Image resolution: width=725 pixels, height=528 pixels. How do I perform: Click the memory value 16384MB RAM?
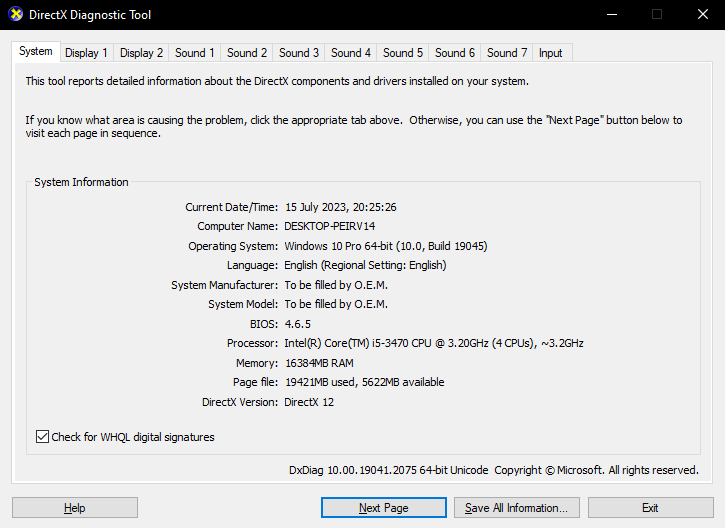coord(319,363)
